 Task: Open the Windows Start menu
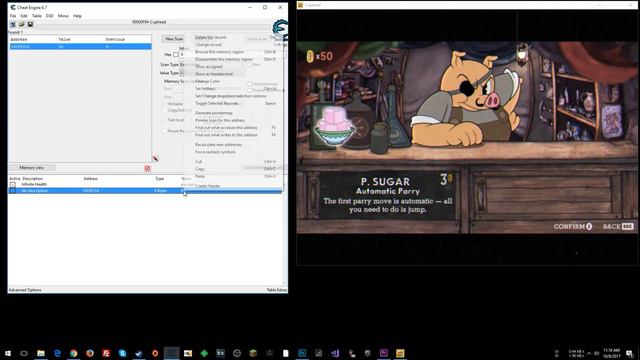(x=8, y=353)
